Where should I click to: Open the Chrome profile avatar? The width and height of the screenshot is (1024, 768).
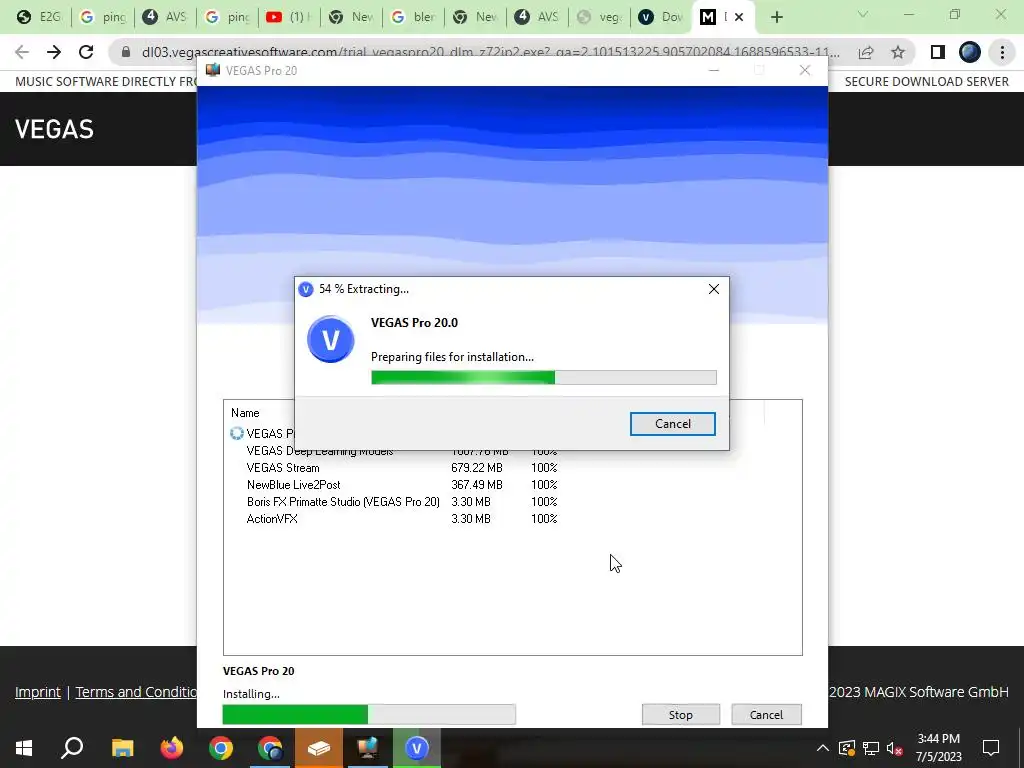[970, 52]
